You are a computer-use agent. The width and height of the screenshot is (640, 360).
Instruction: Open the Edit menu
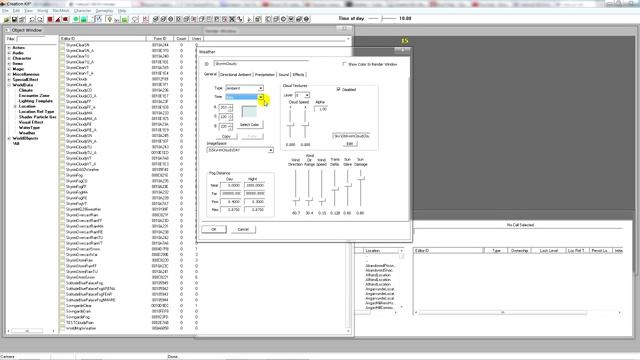click(17, 11)
